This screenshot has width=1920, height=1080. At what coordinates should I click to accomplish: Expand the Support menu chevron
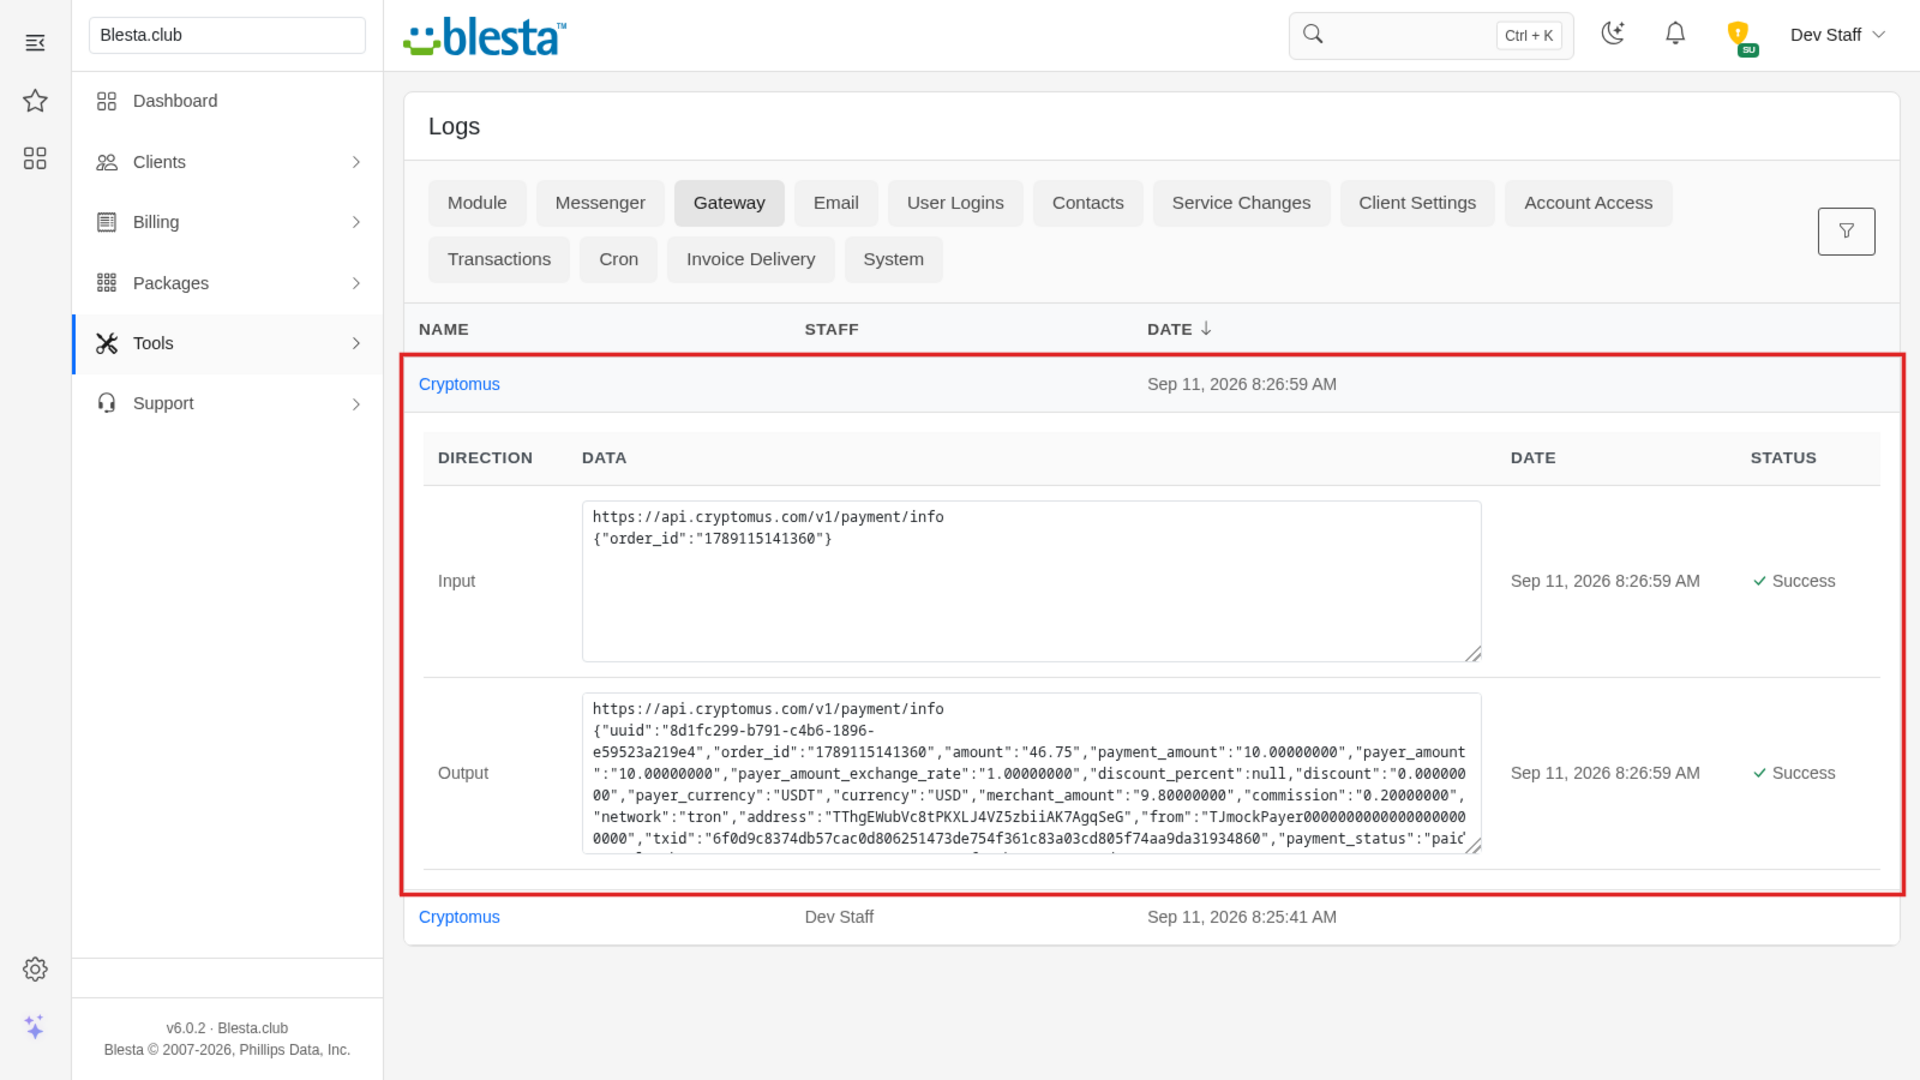(x=356, y=404)
